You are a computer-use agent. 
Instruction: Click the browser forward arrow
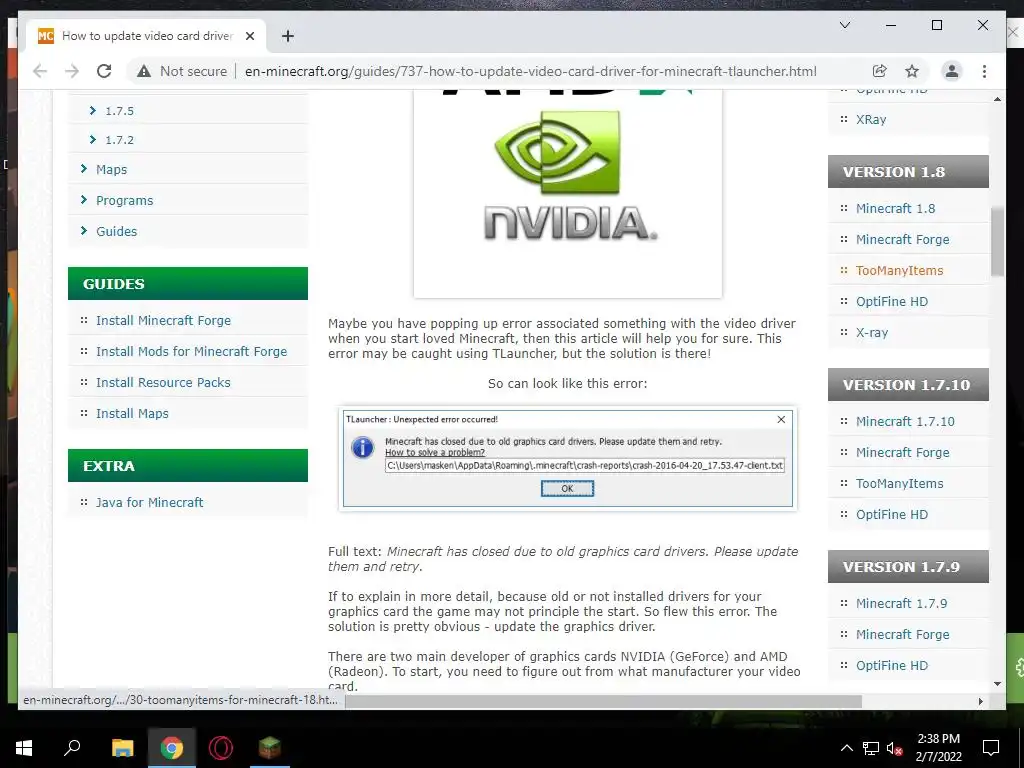72,71
